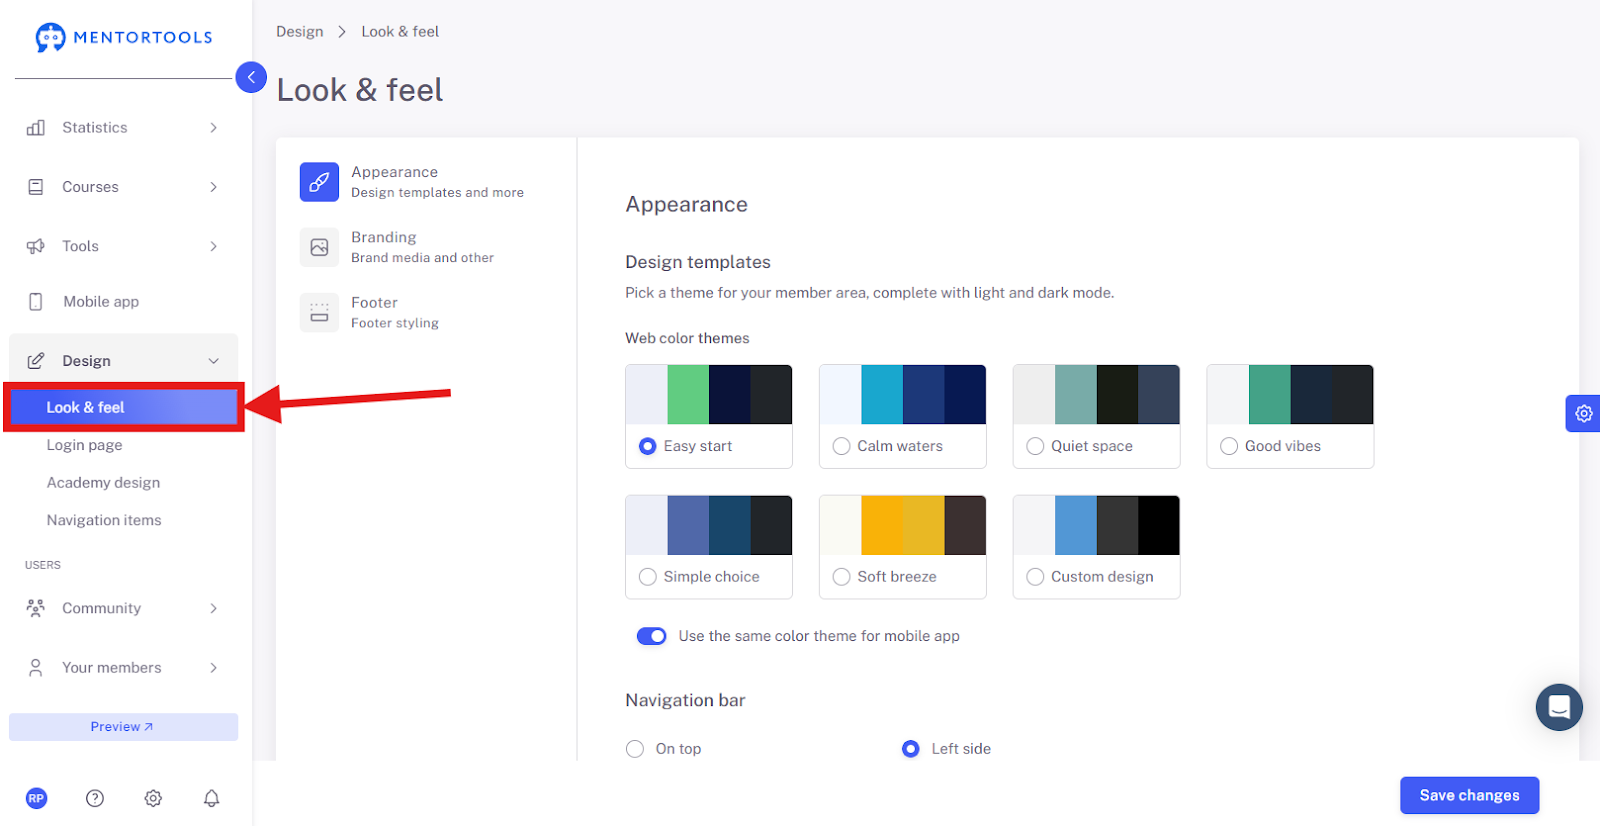This screenshot has height=826, width=1600.
Task: Open the help question mark icon
Action: pyautogui.click(x=95, y=798)
